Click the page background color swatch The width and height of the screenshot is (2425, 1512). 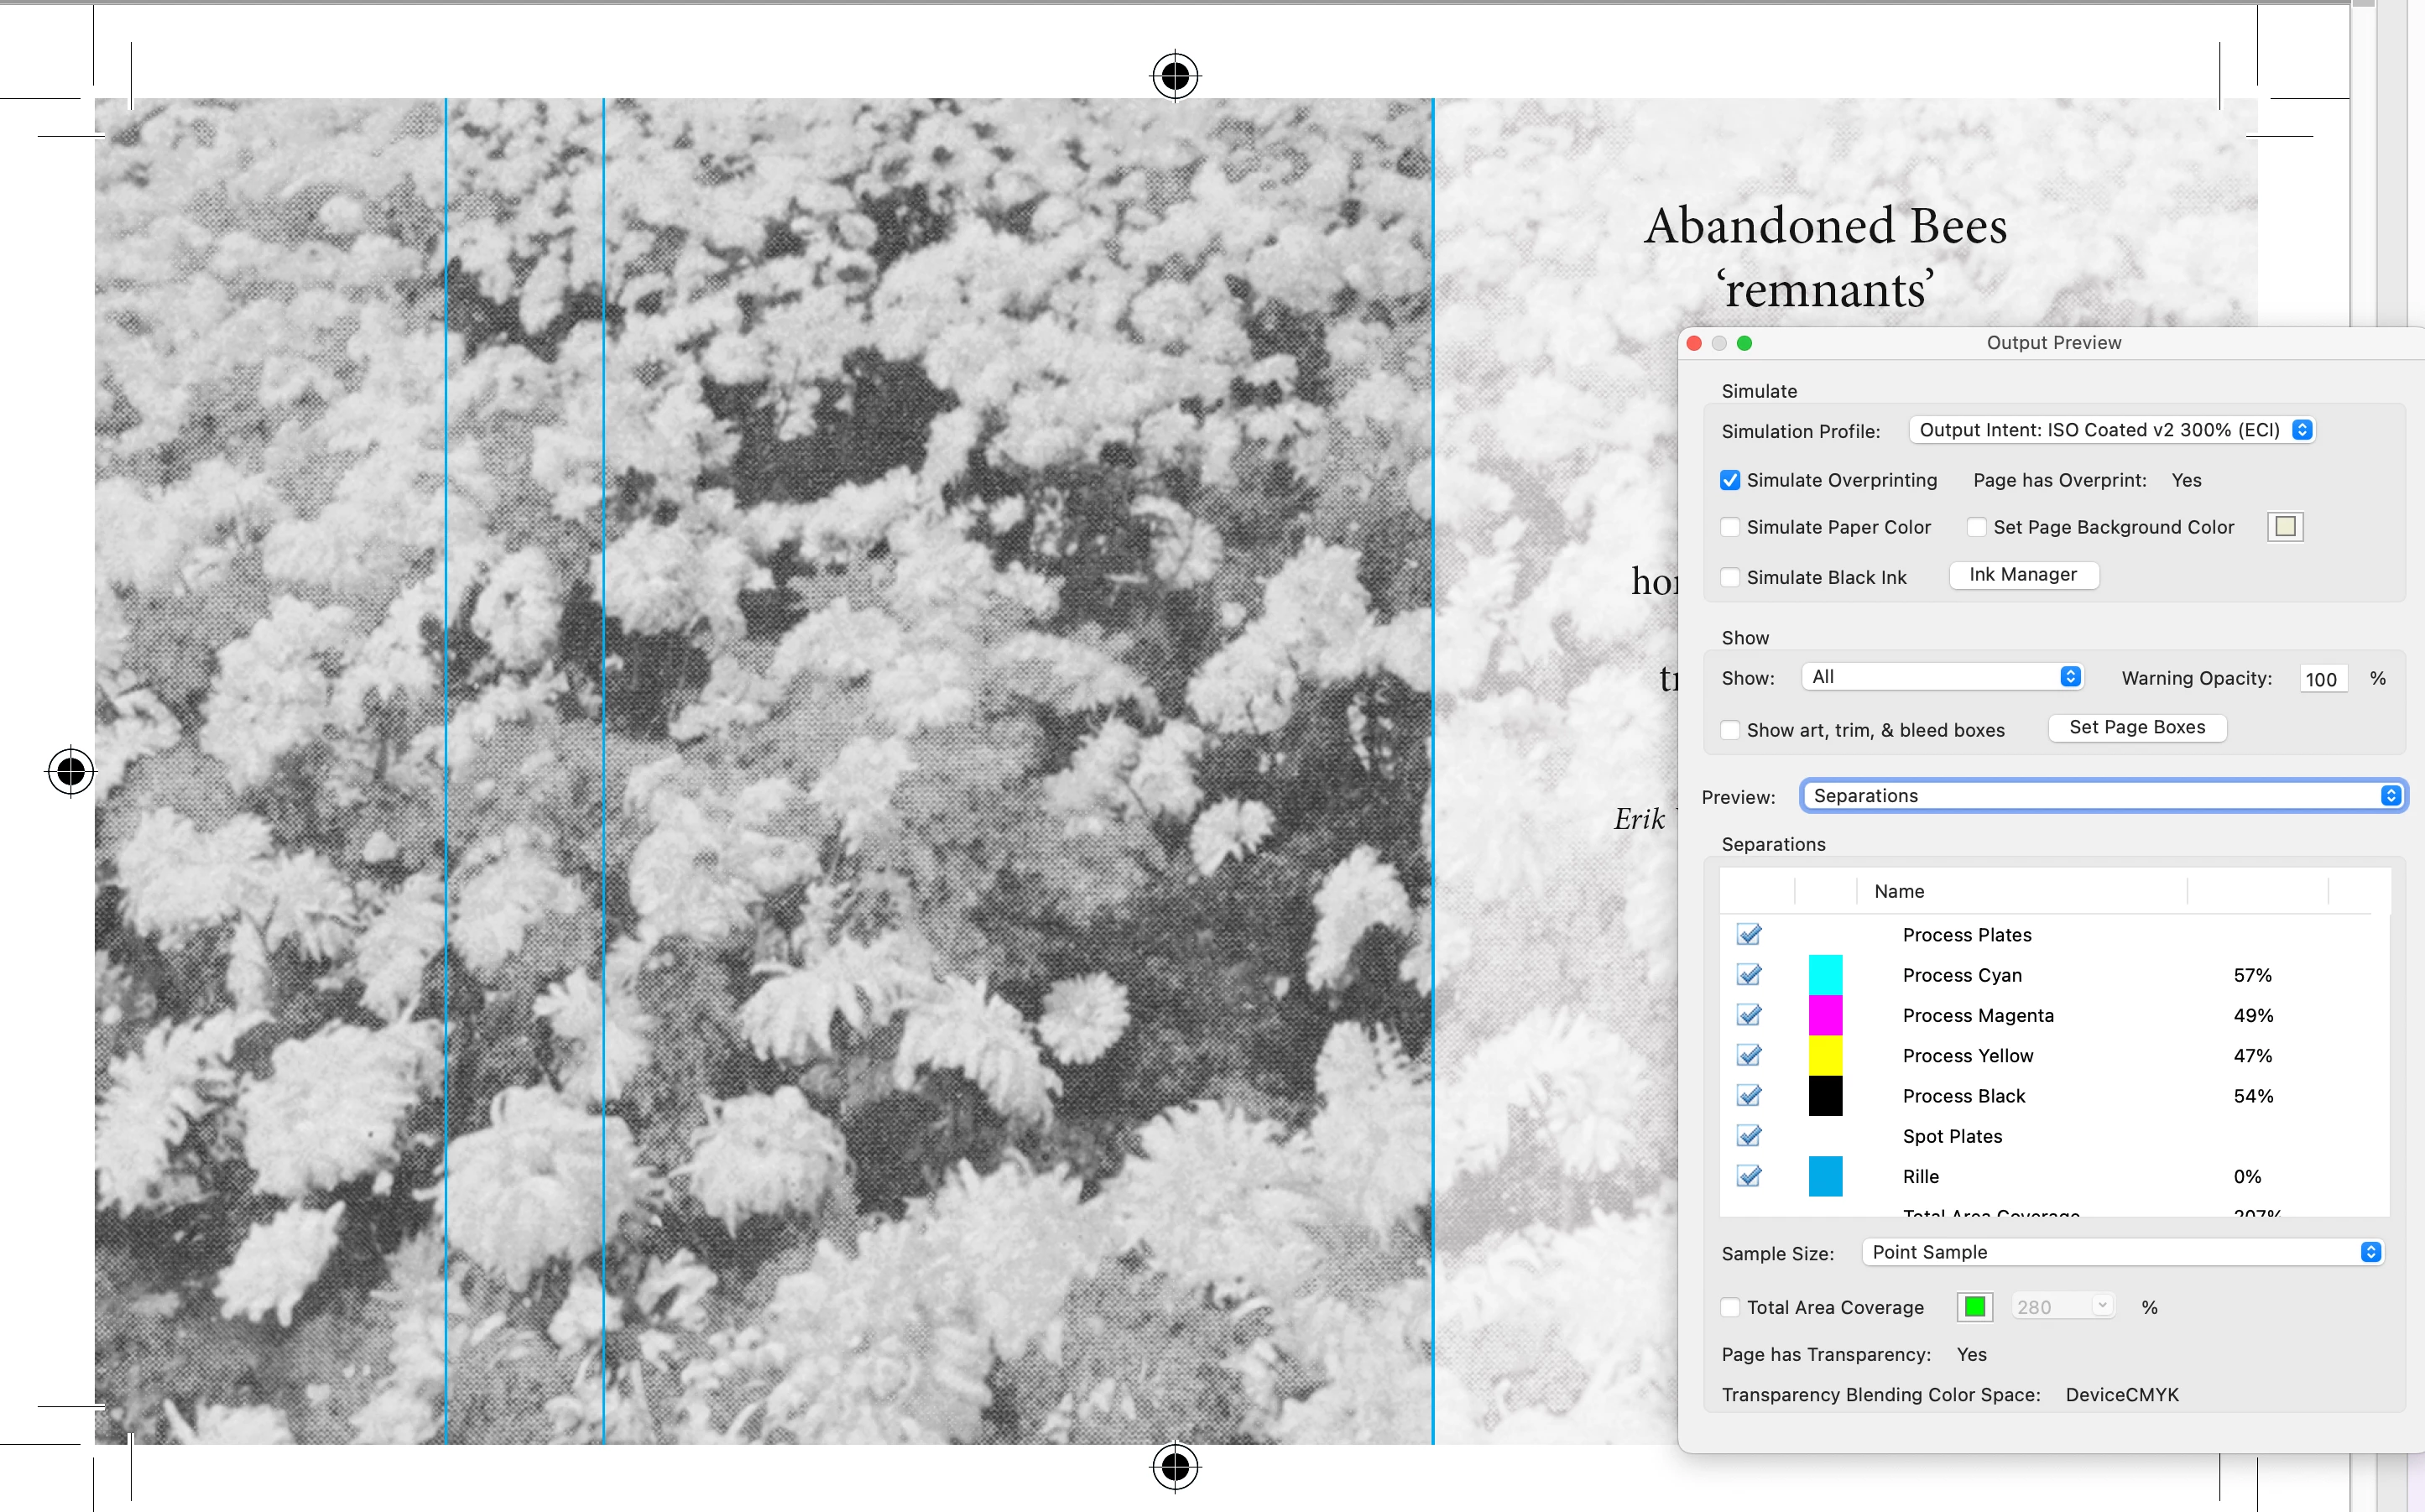(2285, 527)
